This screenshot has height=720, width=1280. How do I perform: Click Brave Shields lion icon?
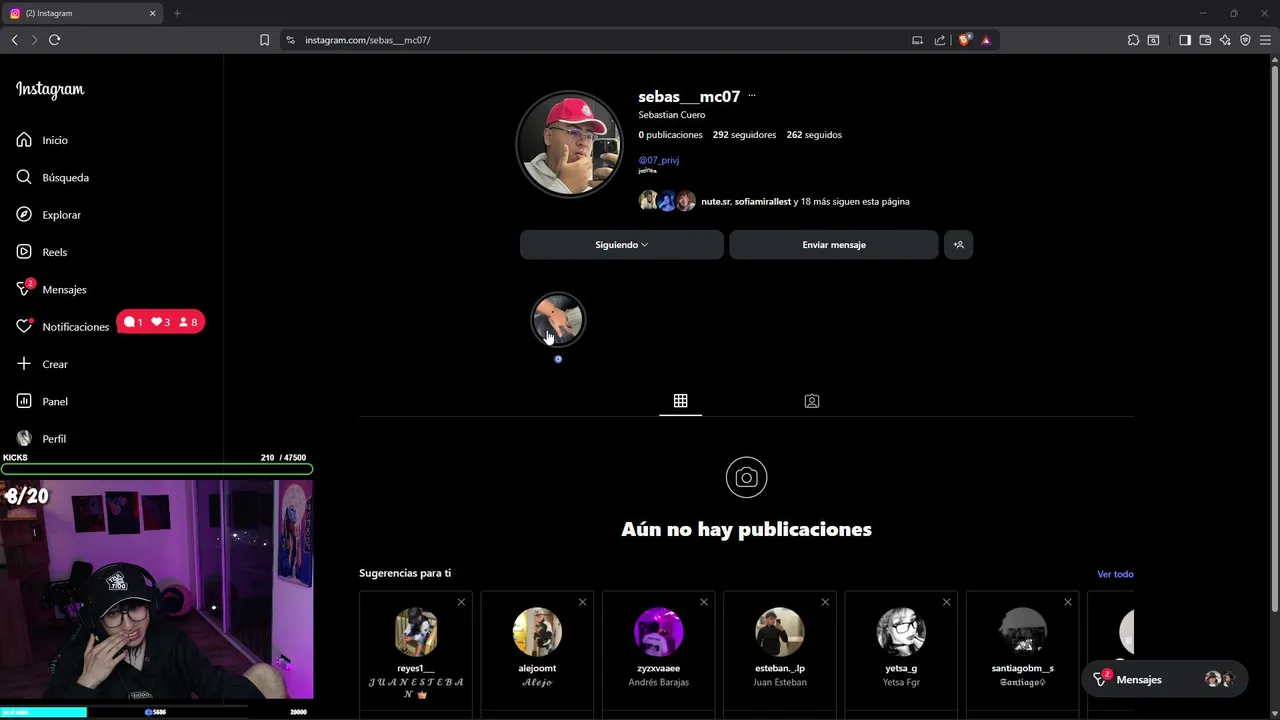pyautogui.click(x=964, y=40)
